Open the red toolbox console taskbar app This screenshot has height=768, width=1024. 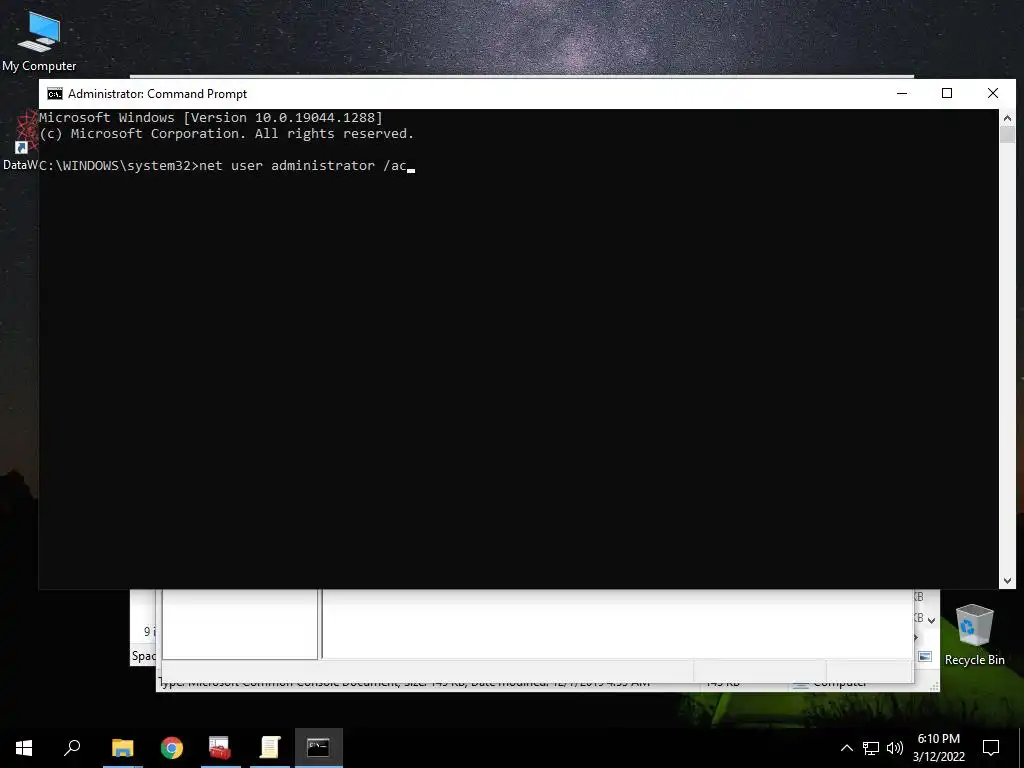(x=220, y=748)
